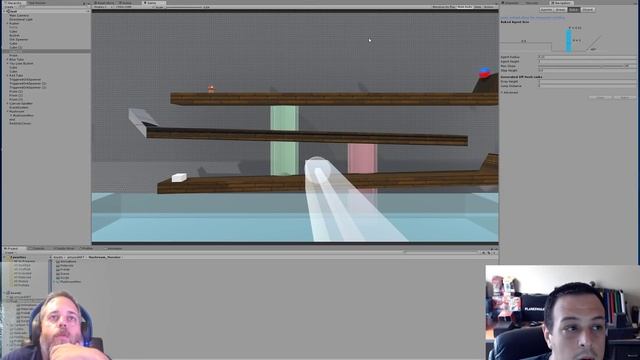Viewport: 640px width, 360px height.
Task: Open the Project tab in bottom panel
Action: tap(13, 249)
